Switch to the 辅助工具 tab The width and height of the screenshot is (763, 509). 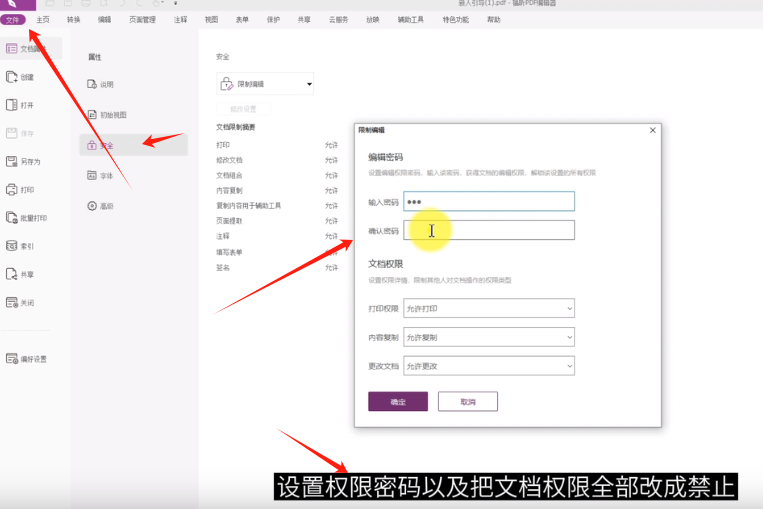coord(411,19)
